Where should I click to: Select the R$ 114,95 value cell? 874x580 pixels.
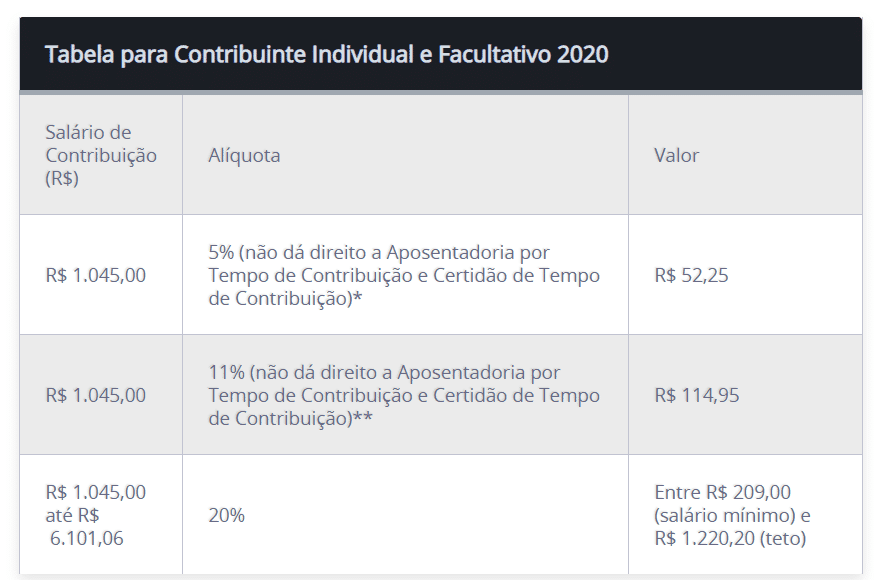[745, 394]
